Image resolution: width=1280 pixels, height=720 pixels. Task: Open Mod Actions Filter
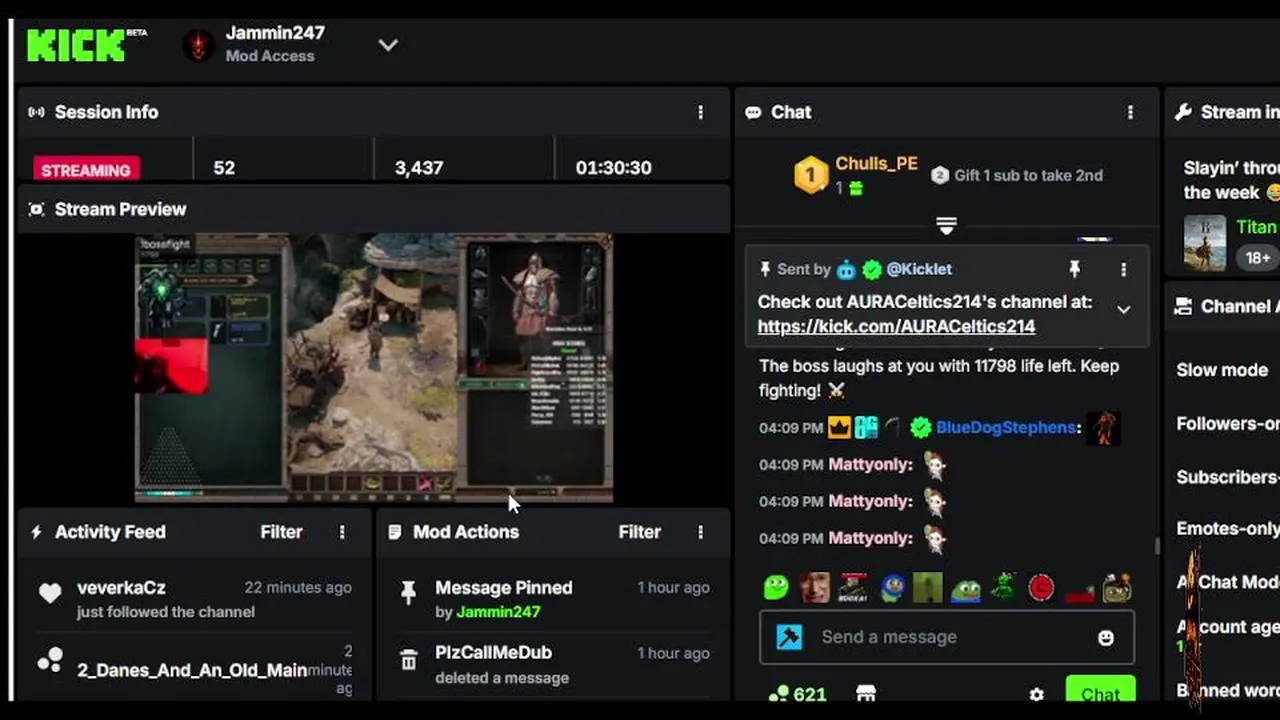pos(639,532)
